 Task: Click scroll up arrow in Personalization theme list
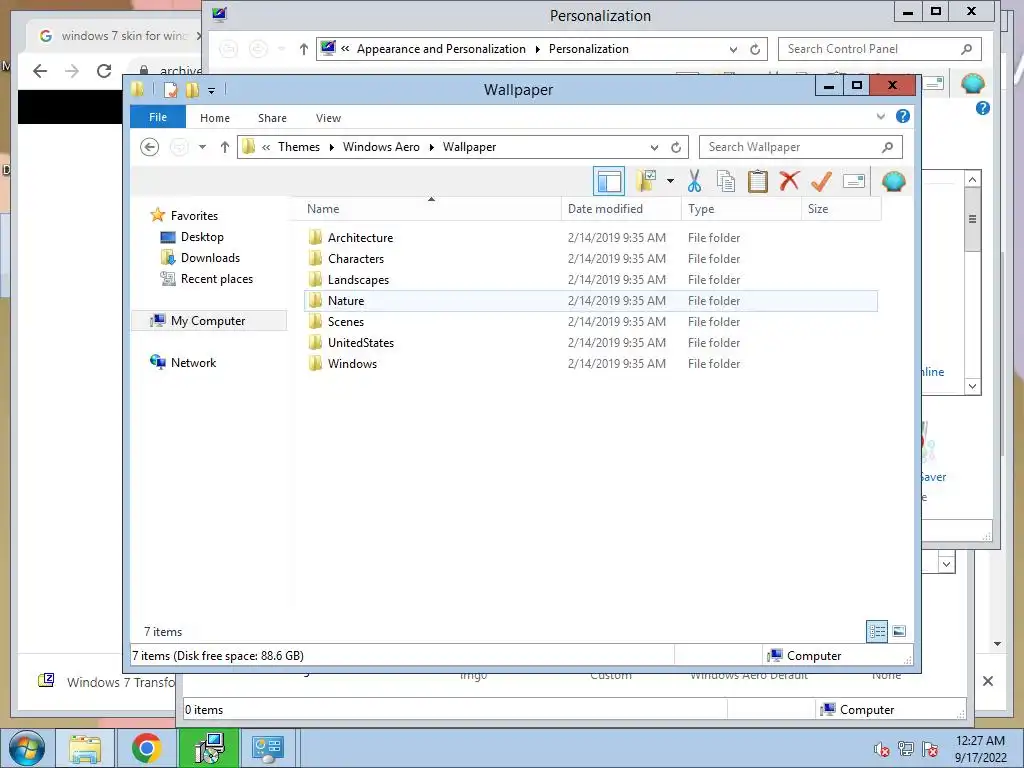(972, 180)
